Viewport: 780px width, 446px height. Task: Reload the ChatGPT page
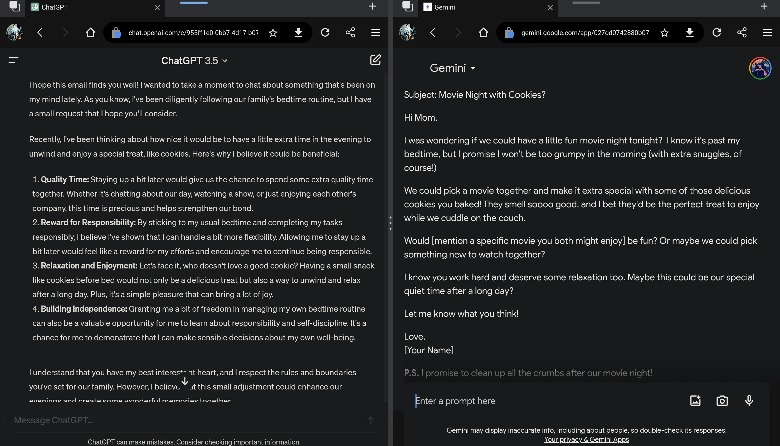click(x=325, y=33)
